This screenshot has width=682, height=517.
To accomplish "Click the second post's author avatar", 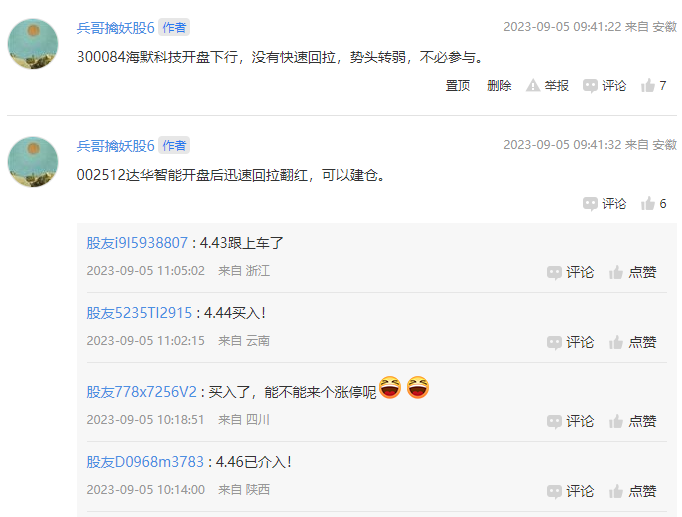I will 33,162.
